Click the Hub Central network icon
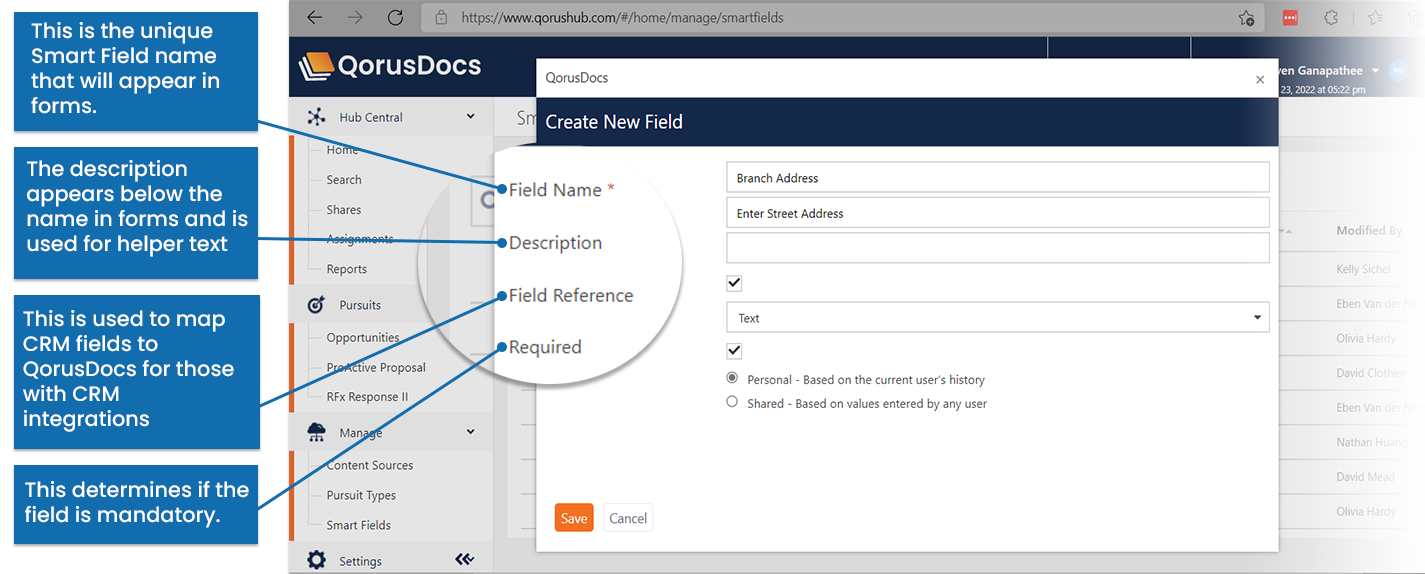Image resolution: width=1425 pixels, height=574 pixels. 316,117
